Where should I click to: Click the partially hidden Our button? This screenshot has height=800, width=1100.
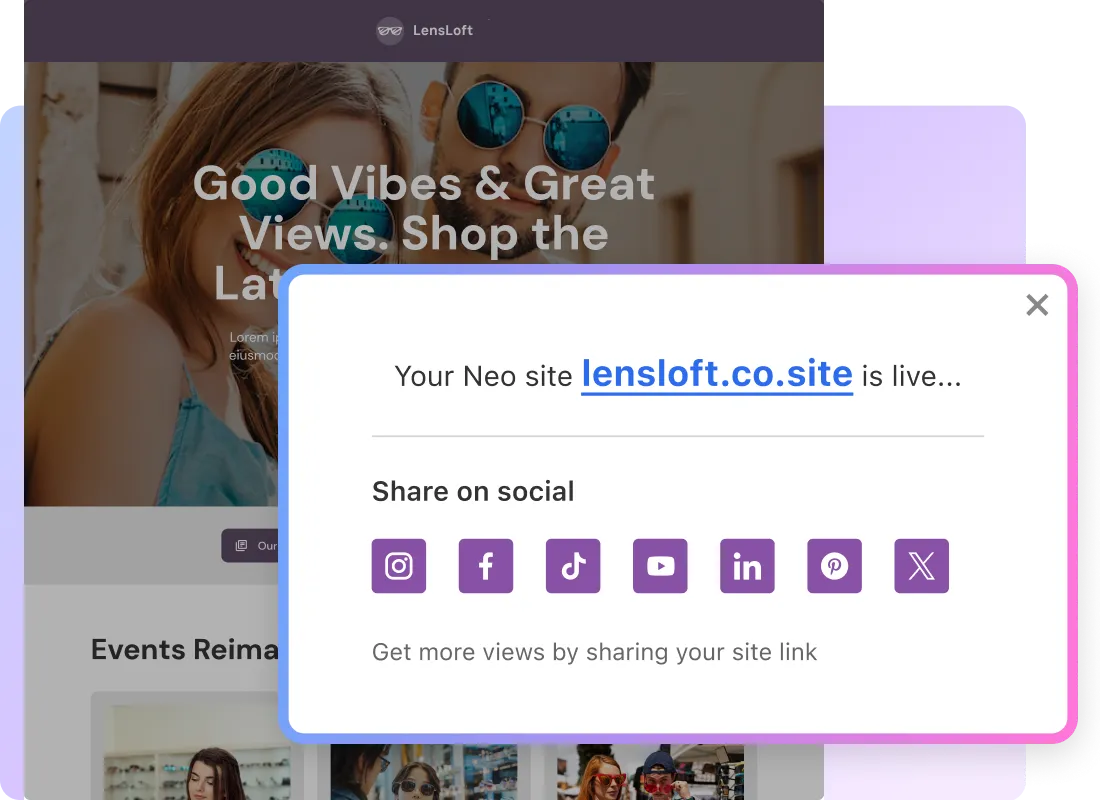point(250,545)
